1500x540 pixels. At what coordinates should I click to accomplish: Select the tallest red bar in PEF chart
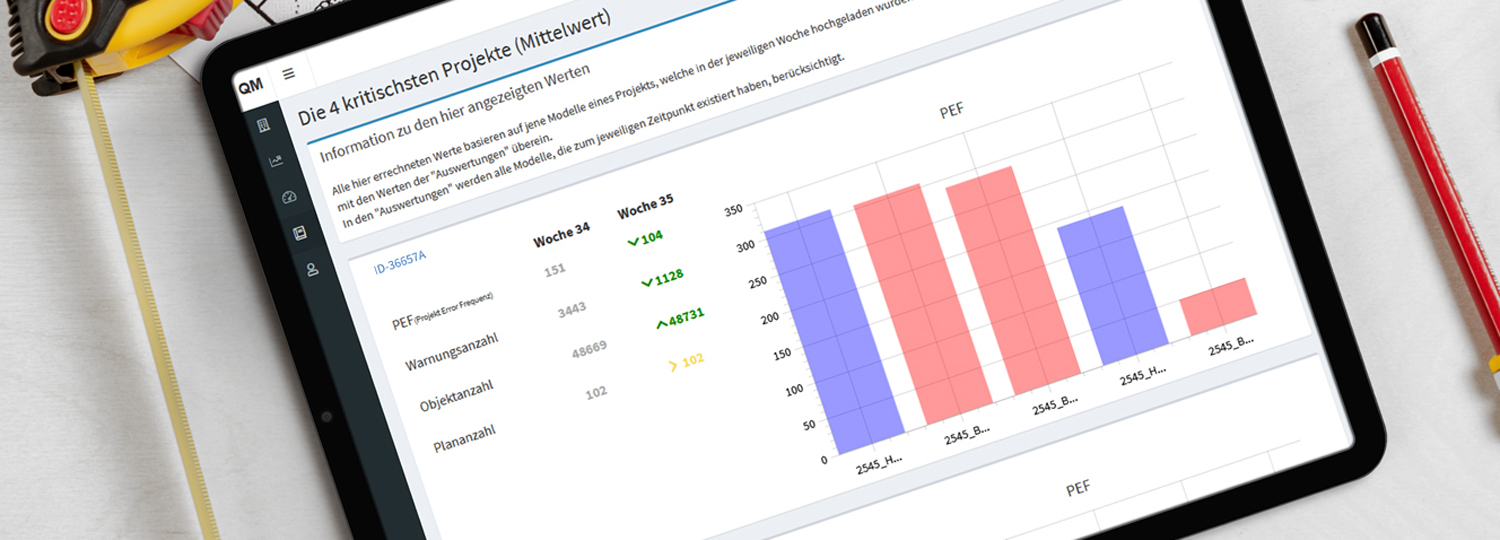pyautogui.click(x=1010, y=280)
